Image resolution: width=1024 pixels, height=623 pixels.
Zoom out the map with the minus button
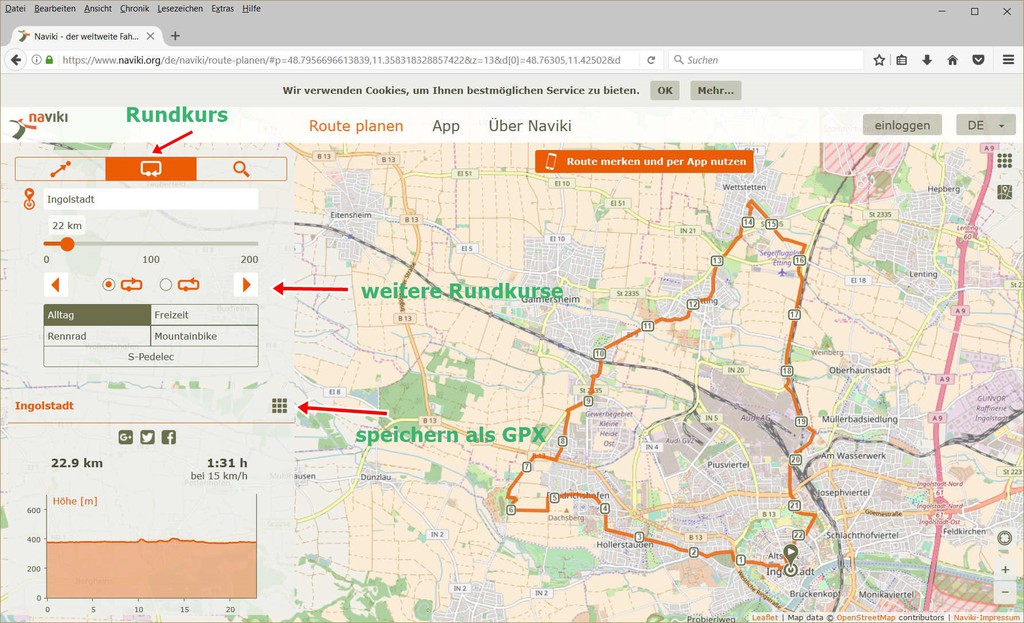click(x=1005, y=592)
